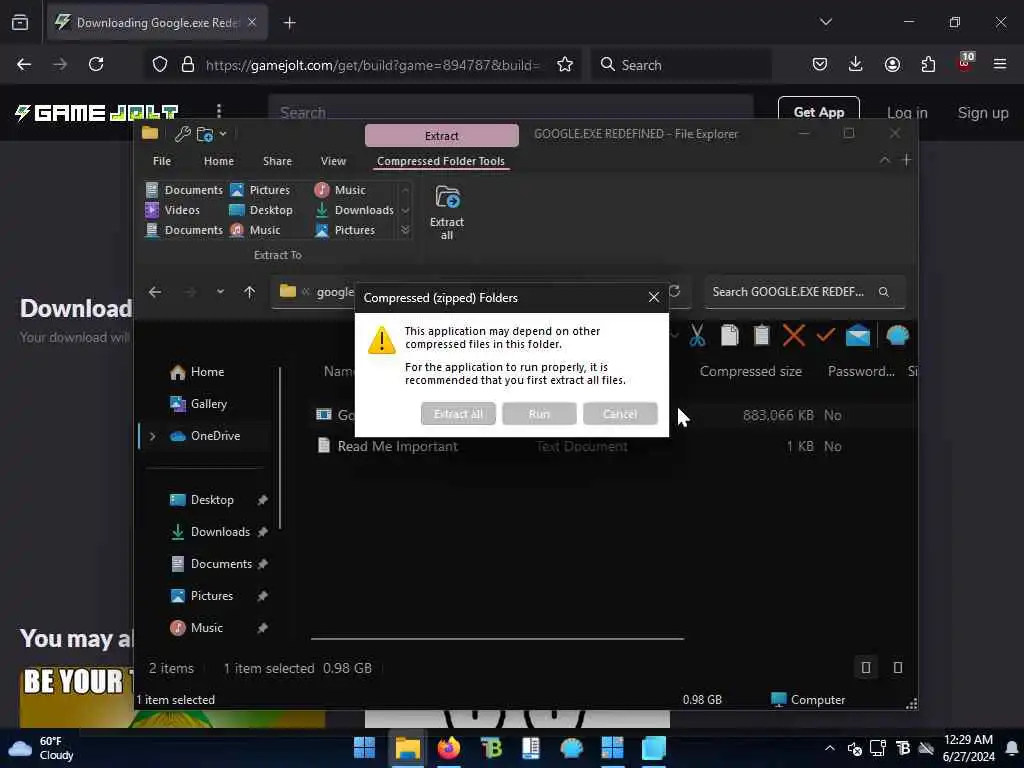The image size is (1024, 768).
Task: Switch to large icons view layout button
Action: [898, 667]
